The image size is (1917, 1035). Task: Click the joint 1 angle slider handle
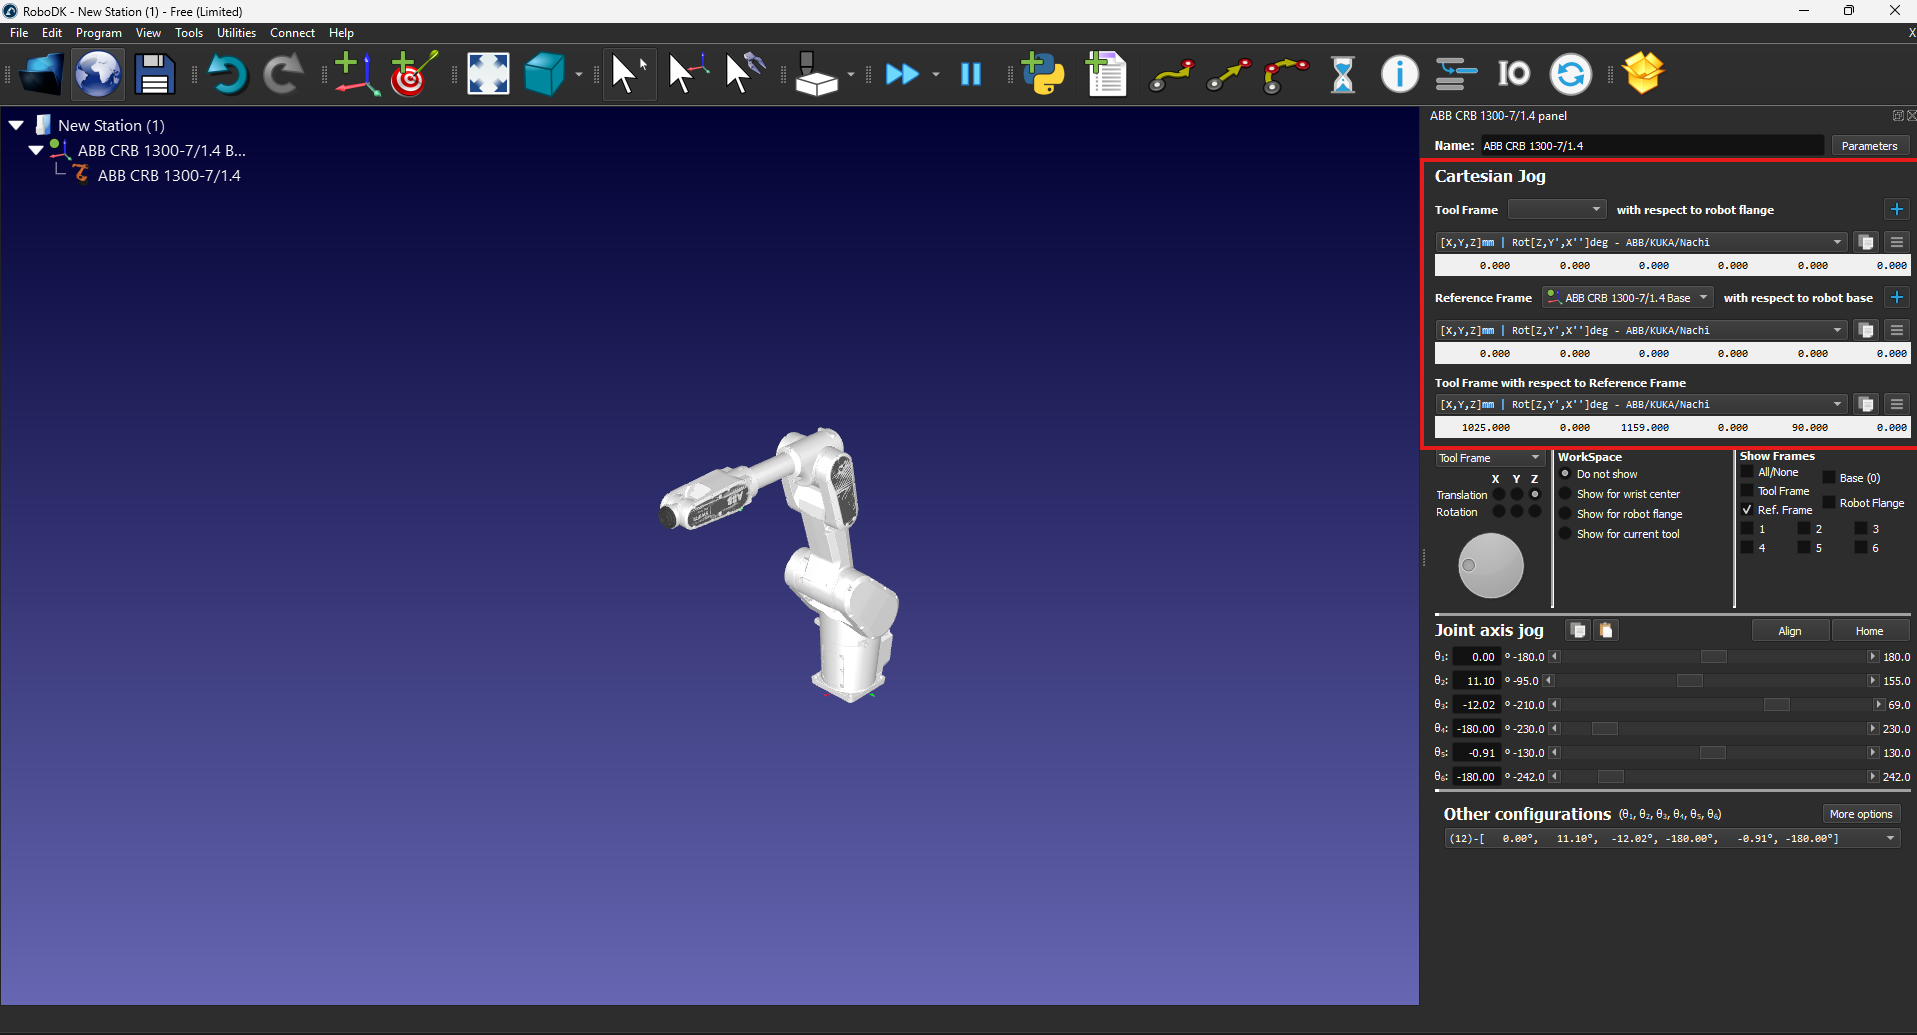(1713, 657)
